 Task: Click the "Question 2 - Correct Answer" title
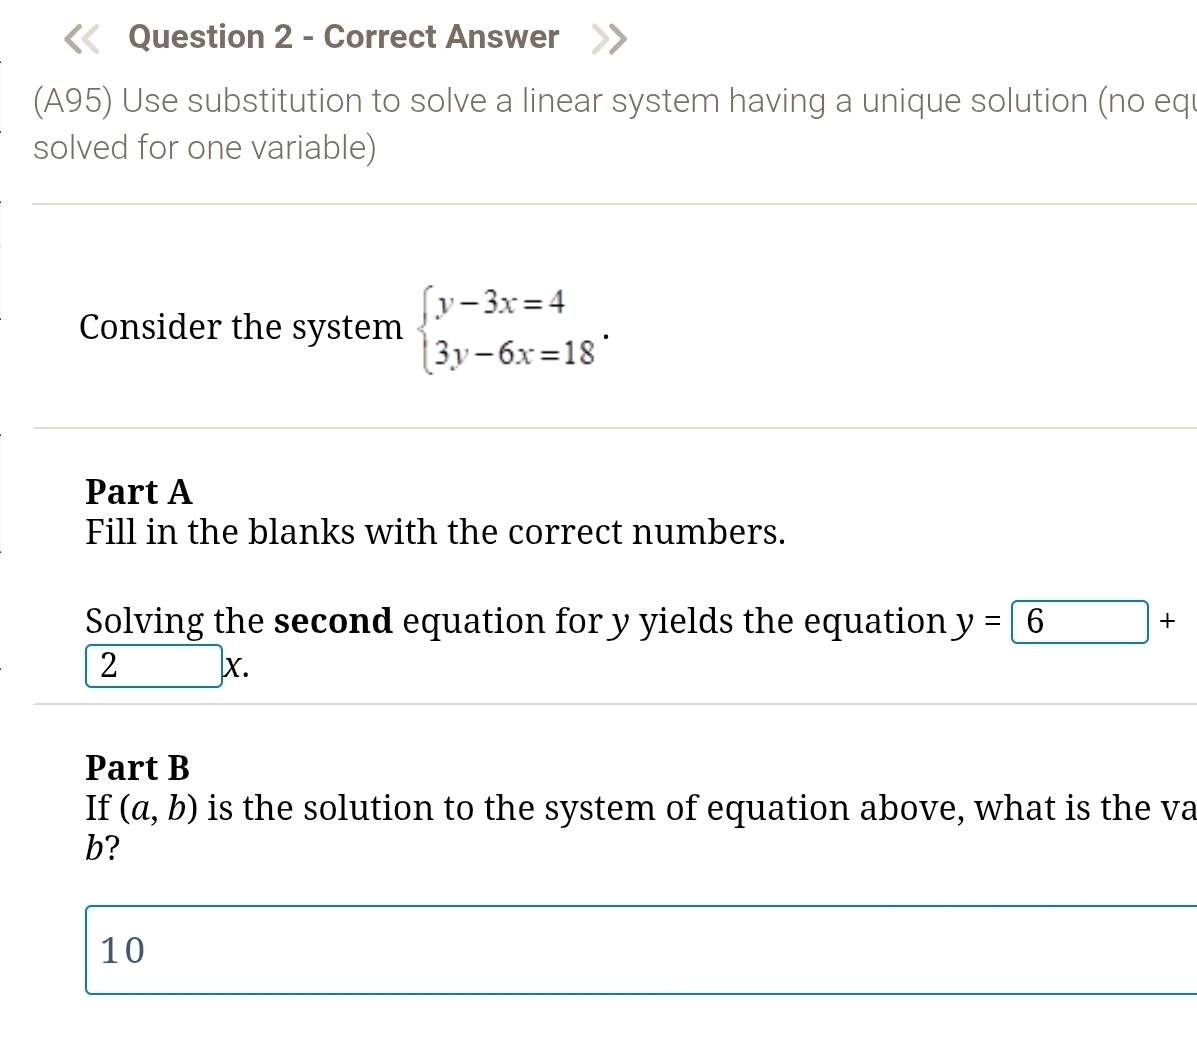[343, 37]
